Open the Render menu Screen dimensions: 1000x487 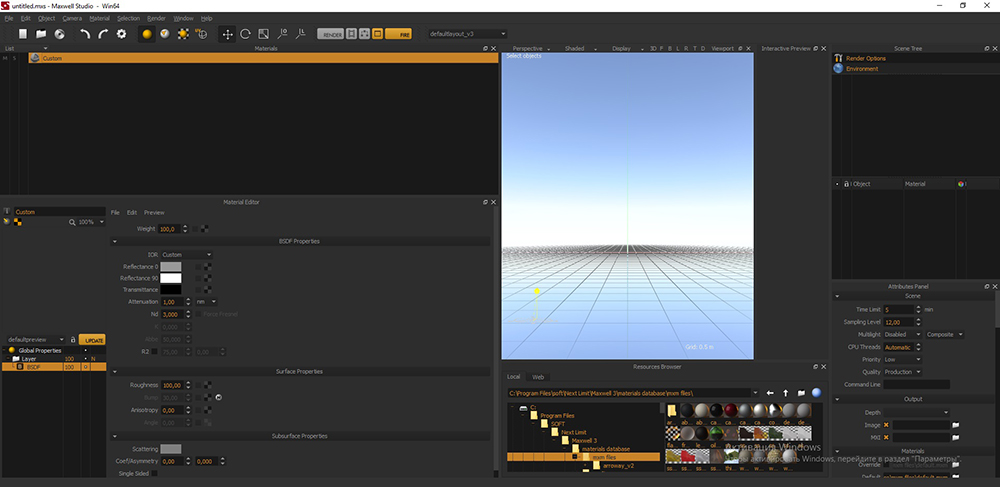[x=156, y=18]
